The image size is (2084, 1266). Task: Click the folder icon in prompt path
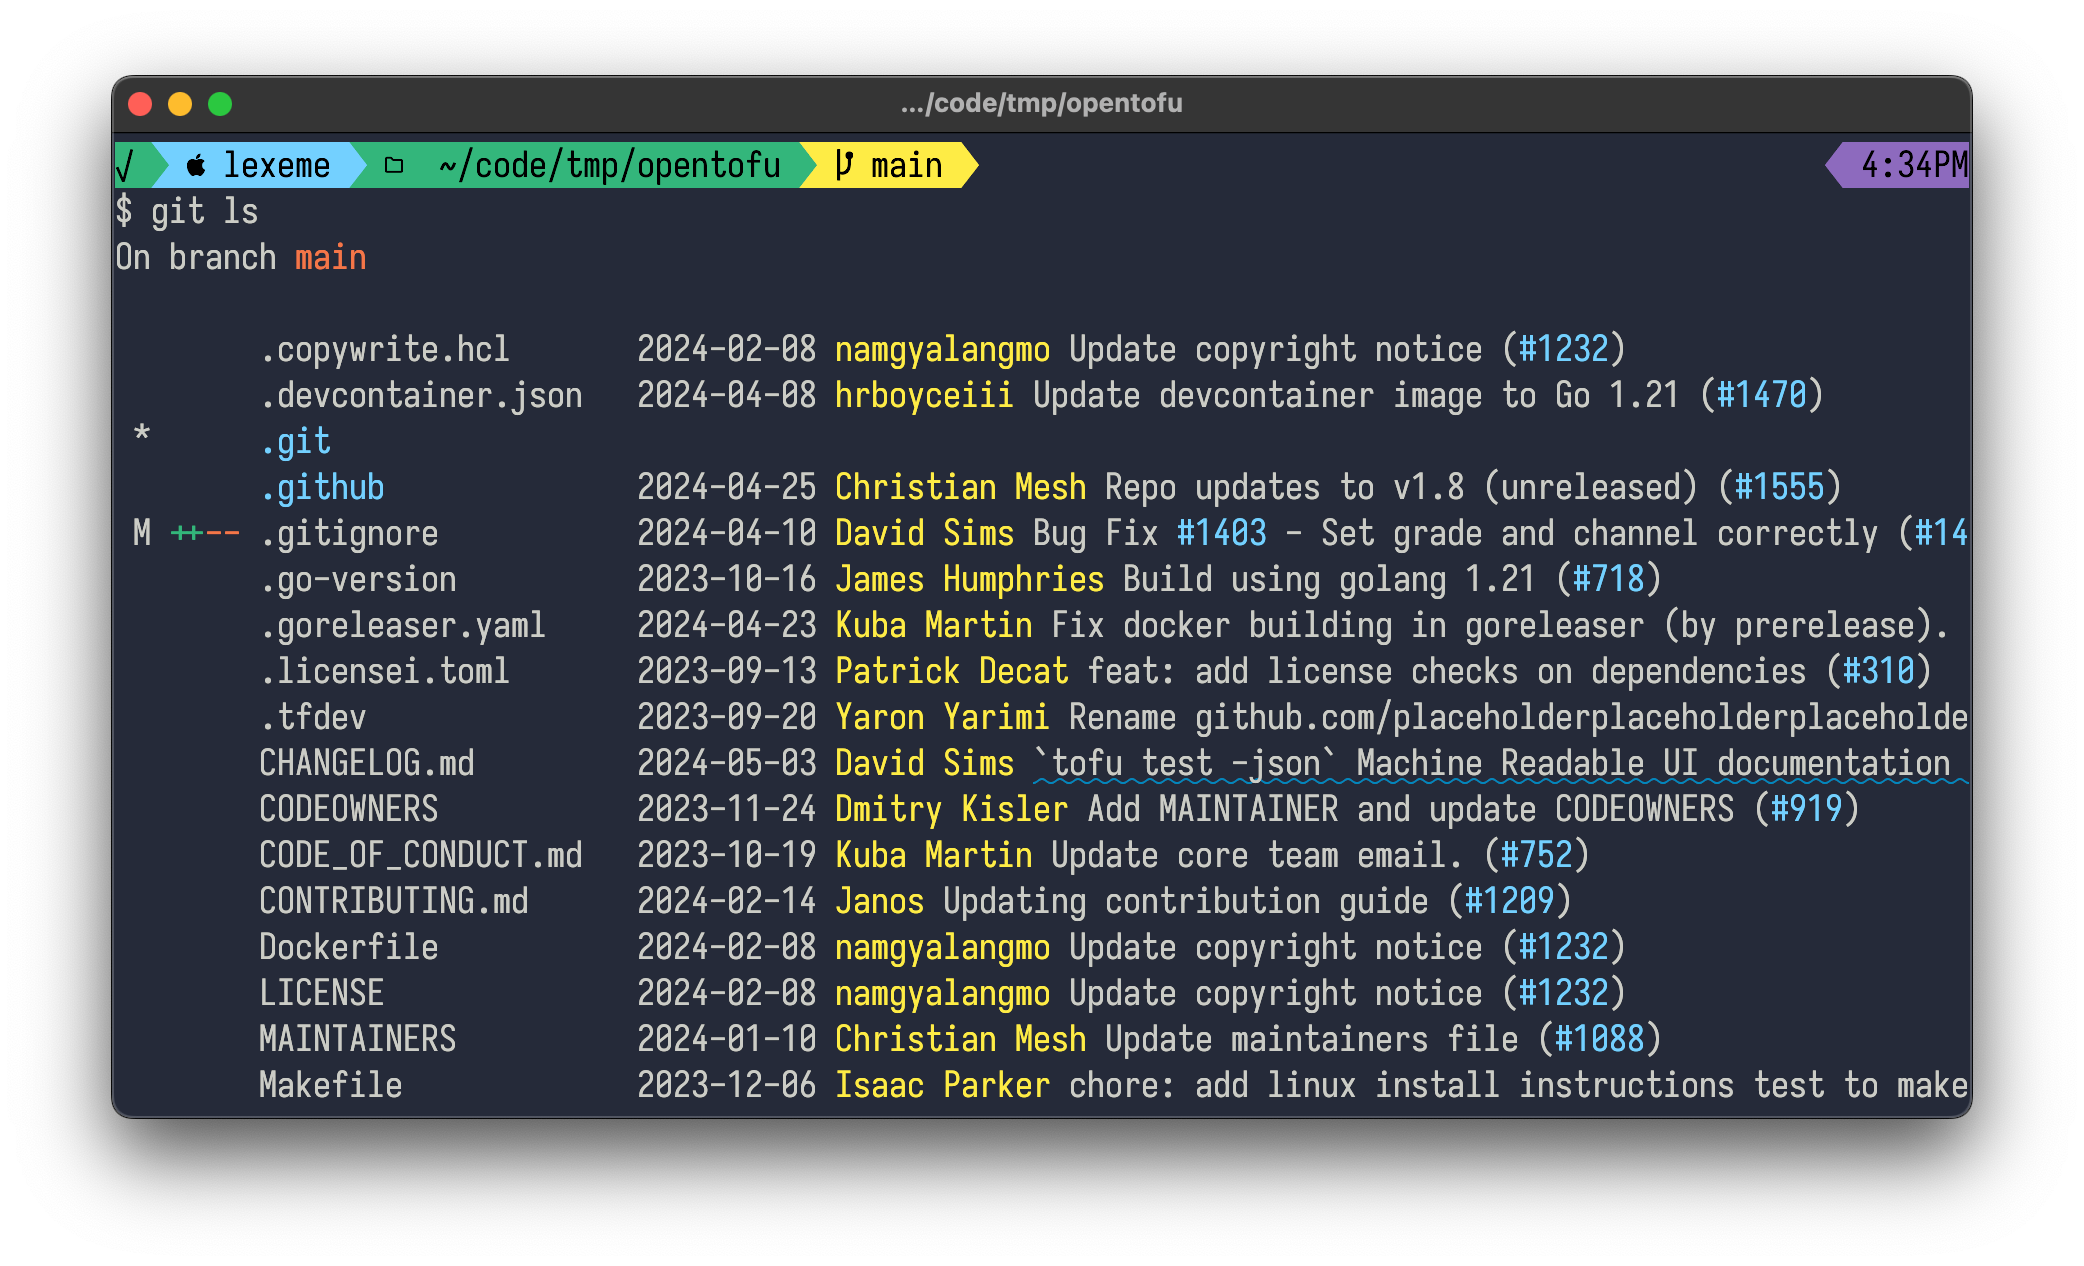click(x=394, y=165)
